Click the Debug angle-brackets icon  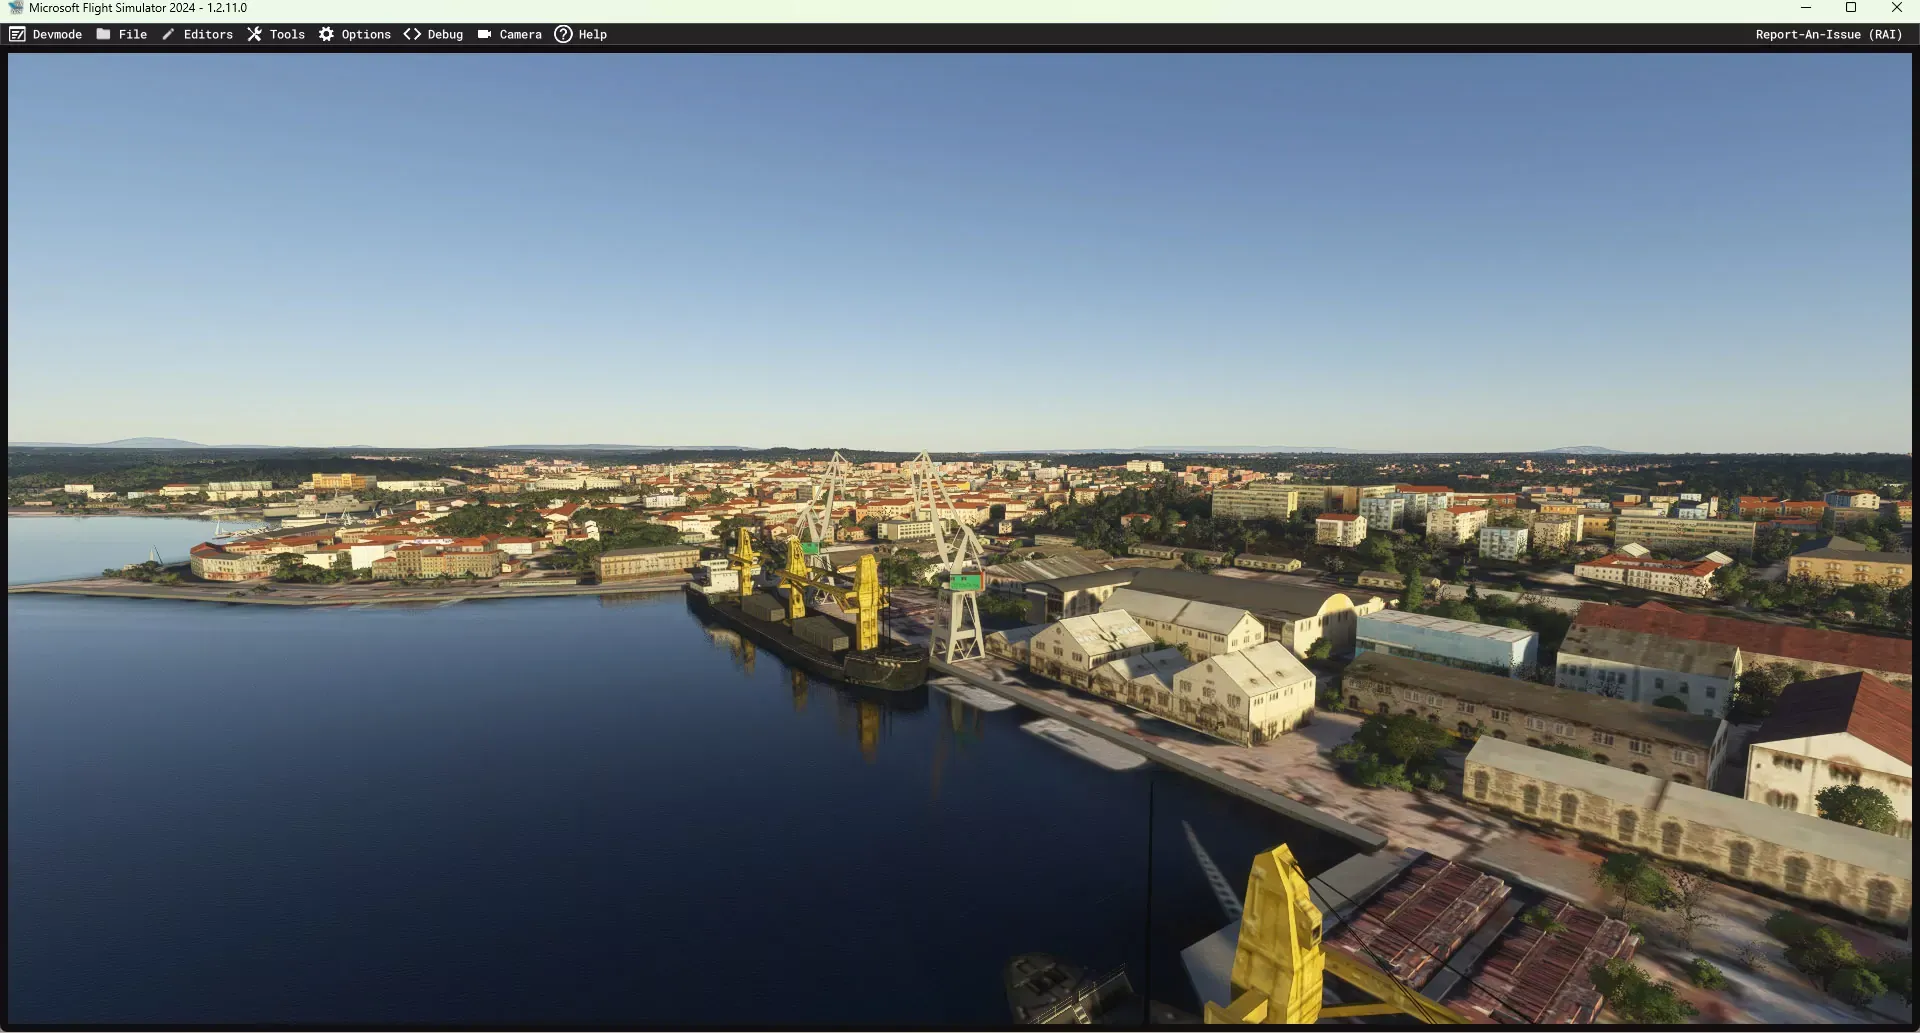point(412,34)
